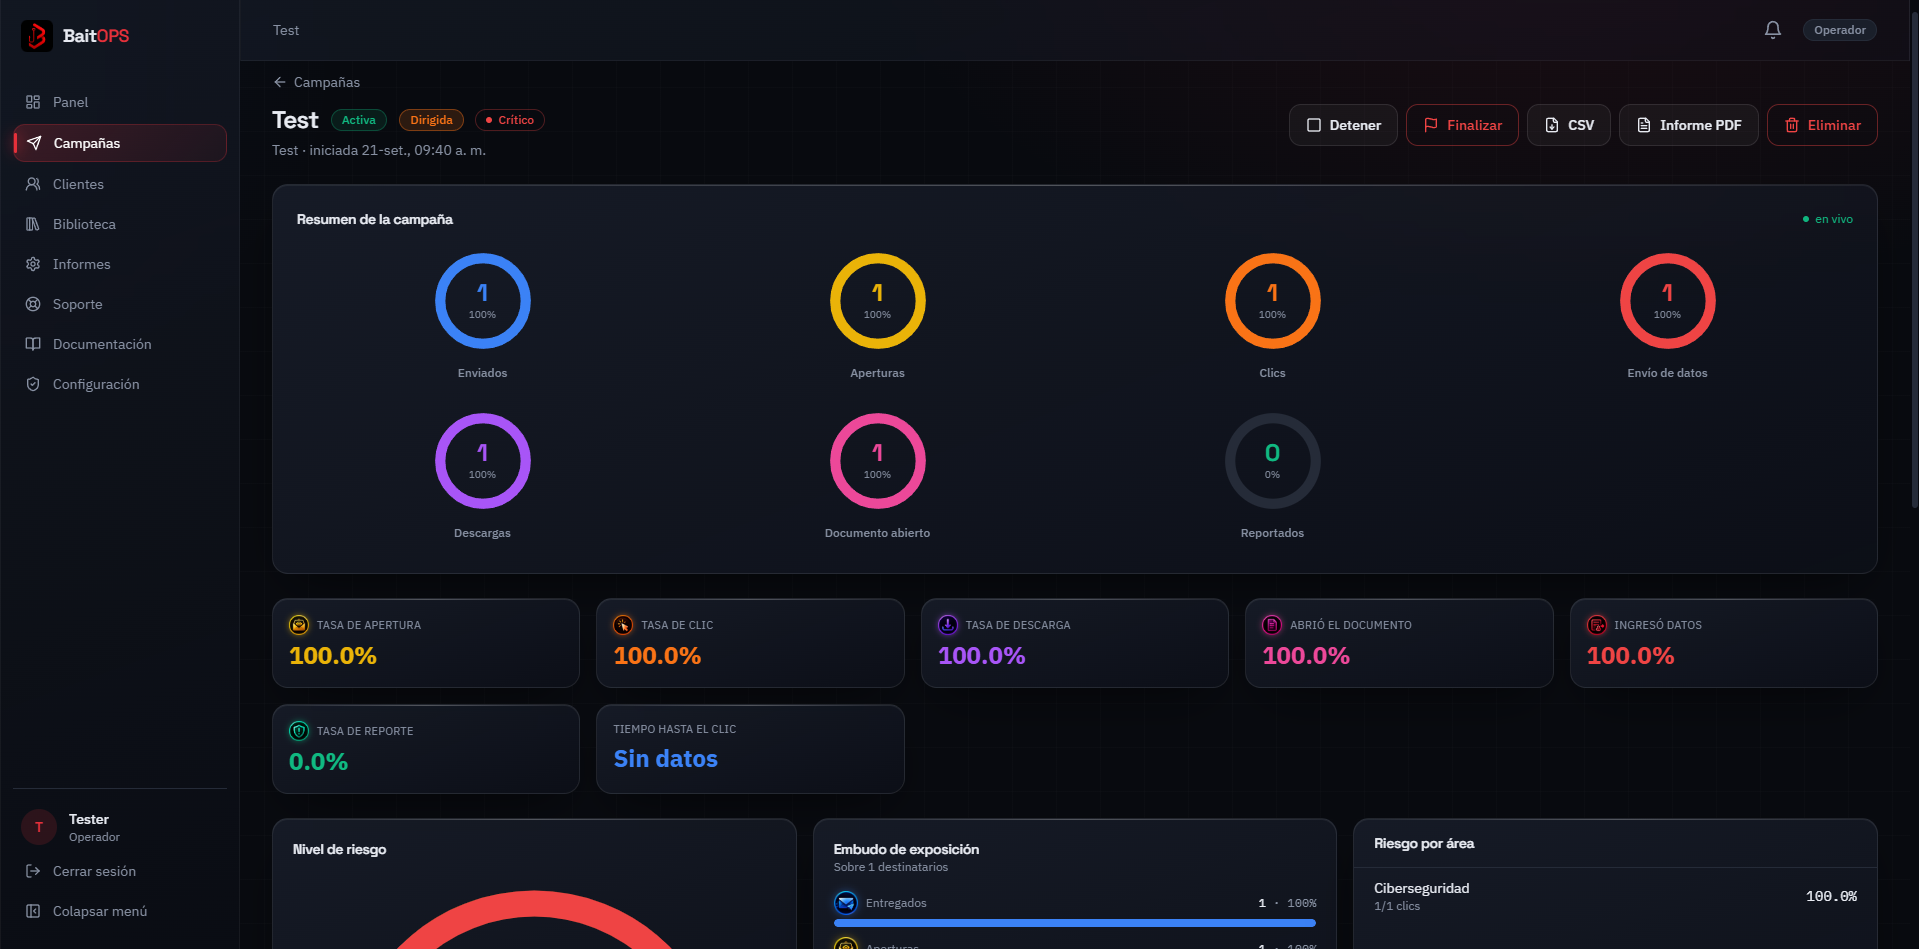Click the Abrió el documento icon
The width and height of the screenshot is (1919, 949).
coord(1272,625)
